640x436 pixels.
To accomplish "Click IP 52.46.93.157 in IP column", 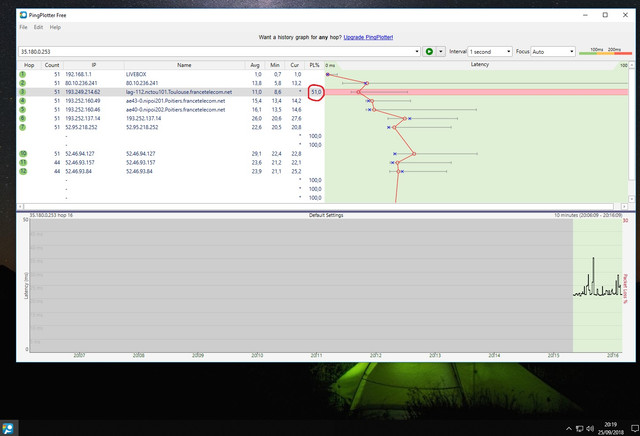I will tap(80, 162).
